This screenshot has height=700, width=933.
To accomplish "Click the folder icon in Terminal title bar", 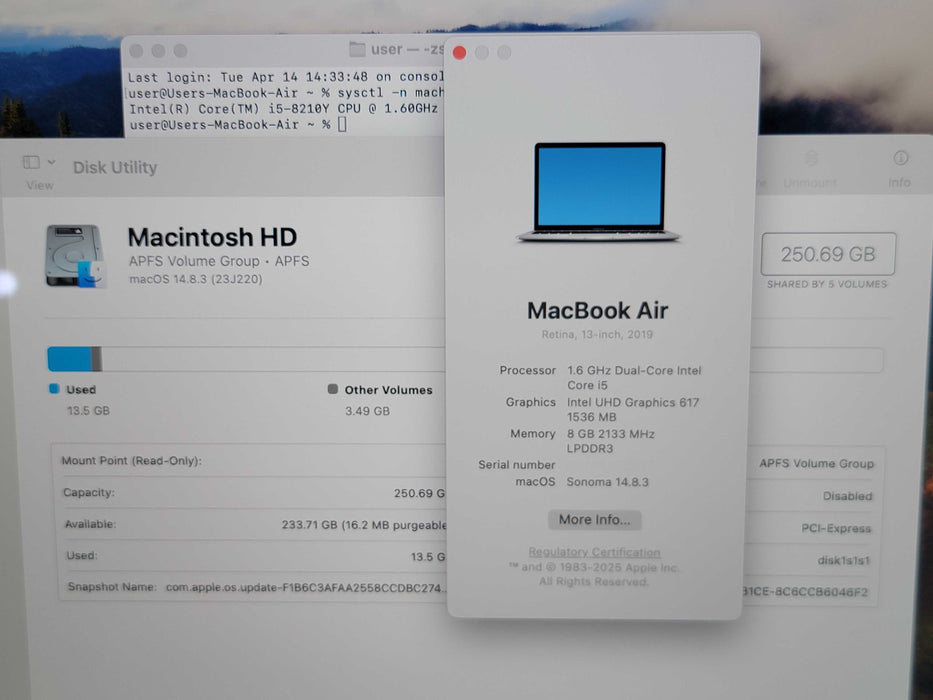I will coord(357,49).
